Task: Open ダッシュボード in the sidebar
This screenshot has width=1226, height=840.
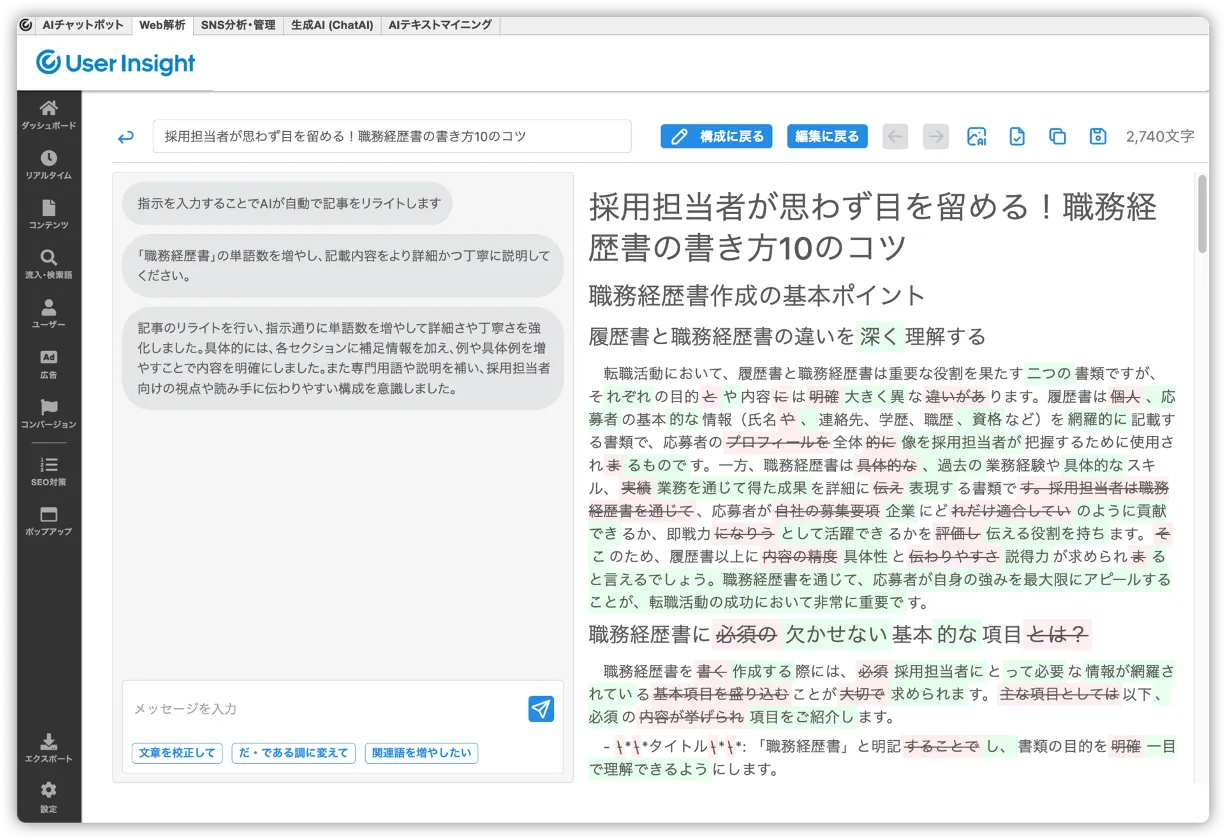Action: (48, 115)
